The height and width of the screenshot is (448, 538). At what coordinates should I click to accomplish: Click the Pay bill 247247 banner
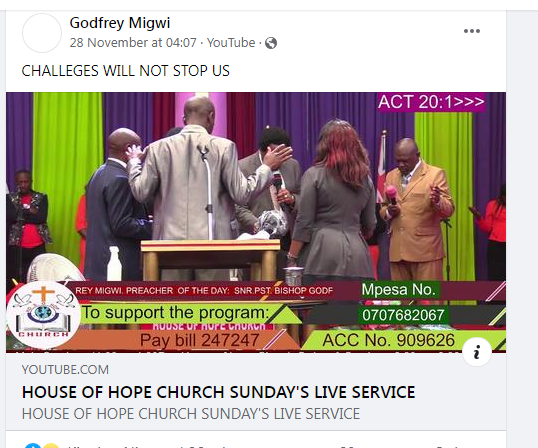[199, 340]
